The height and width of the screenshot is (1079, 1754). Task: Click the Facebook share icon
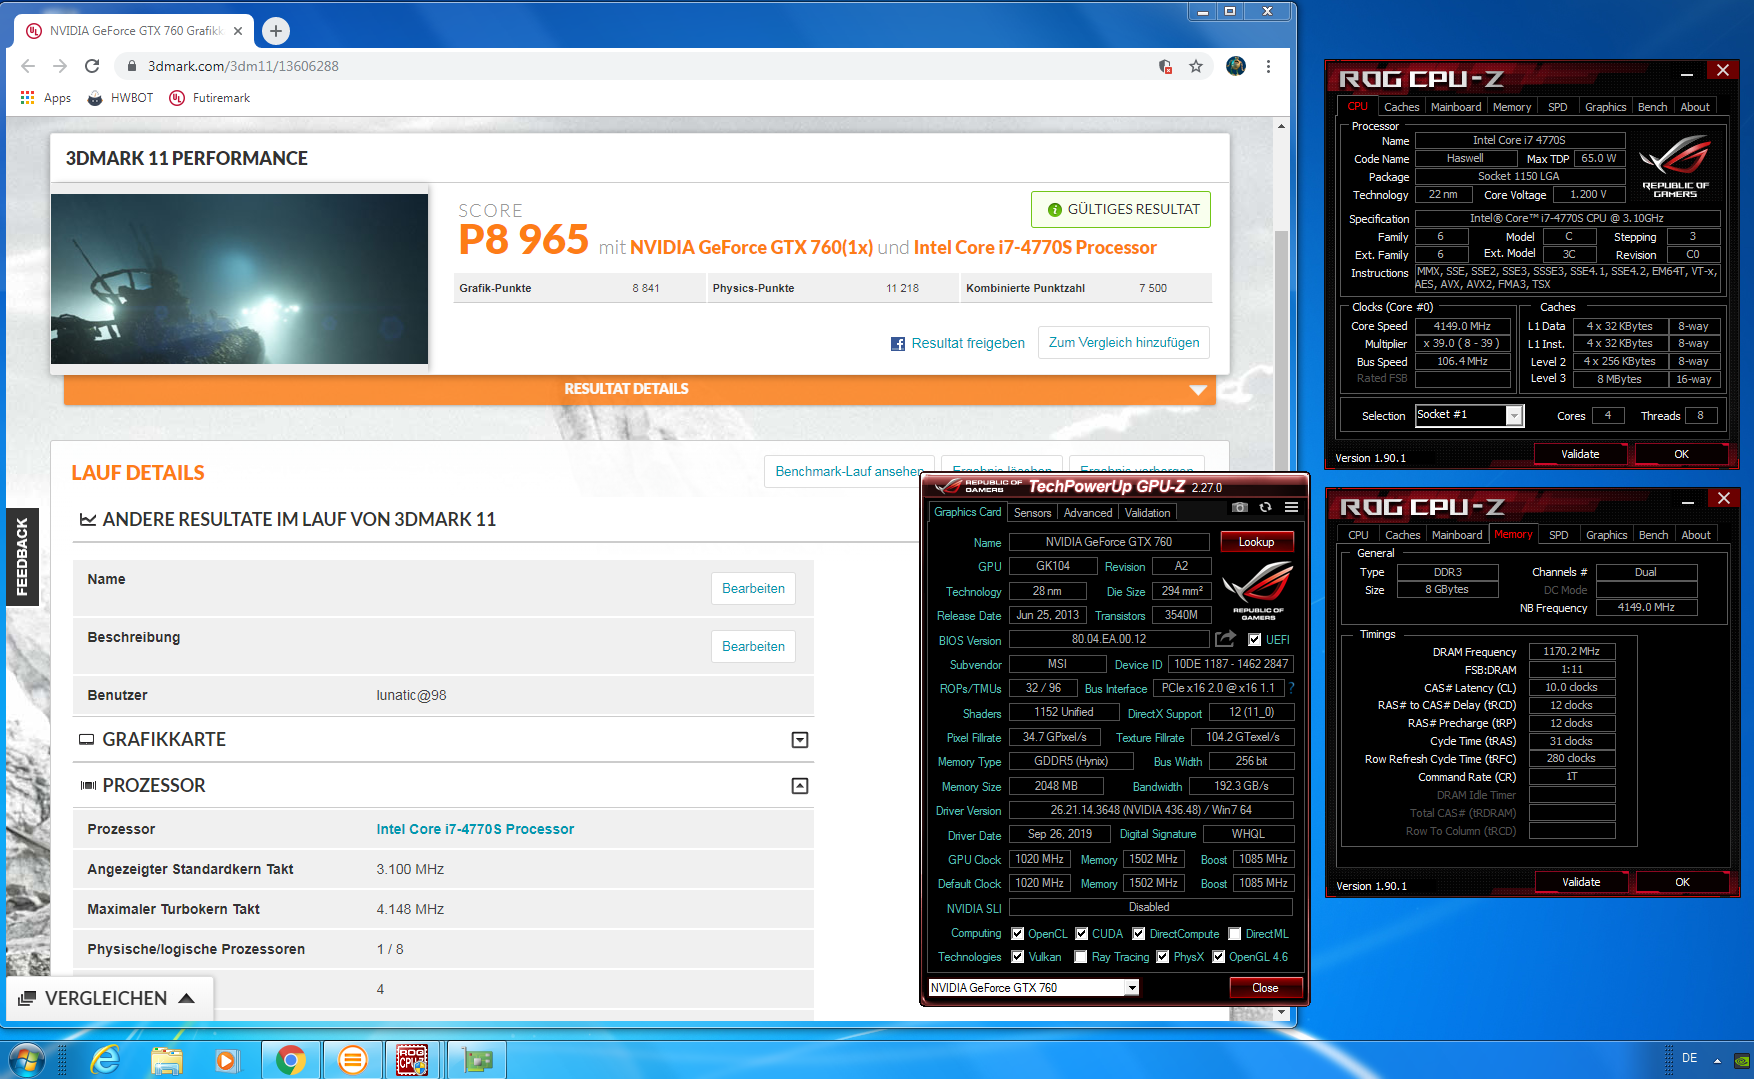coord(898,344)
